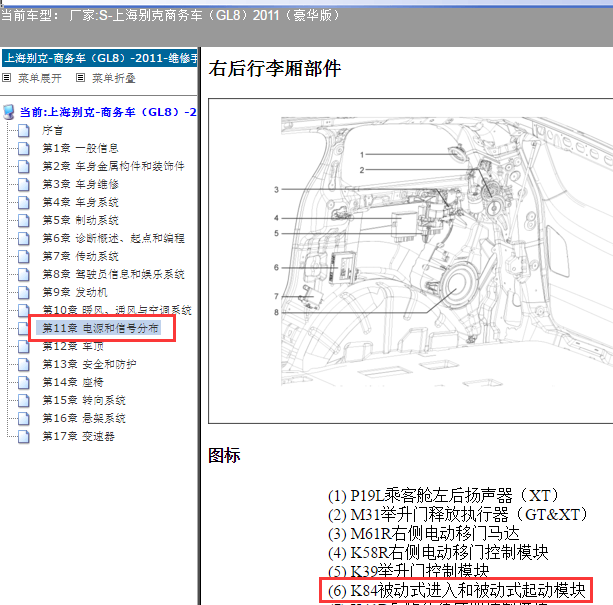
Task: Open 第1章 一般信息
Action: 80,148
